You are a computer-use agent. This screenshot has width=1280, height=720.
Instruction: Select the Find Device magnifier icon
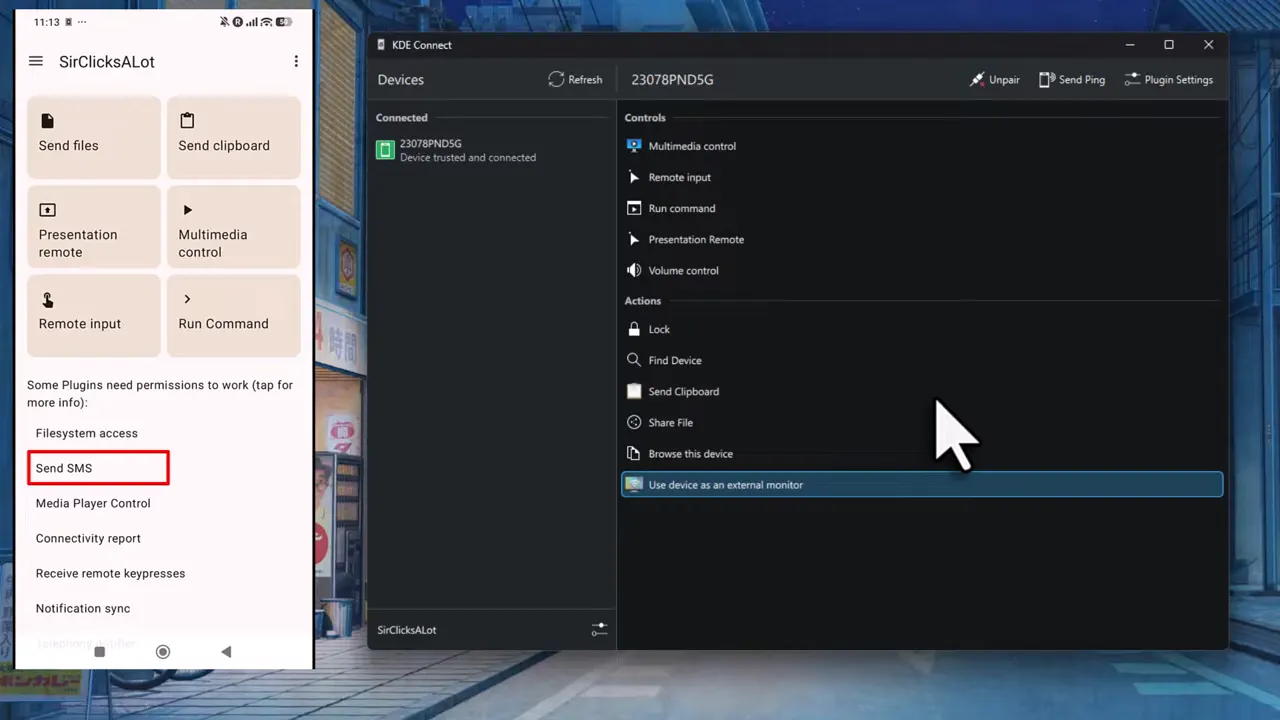[x=634, y=360]
